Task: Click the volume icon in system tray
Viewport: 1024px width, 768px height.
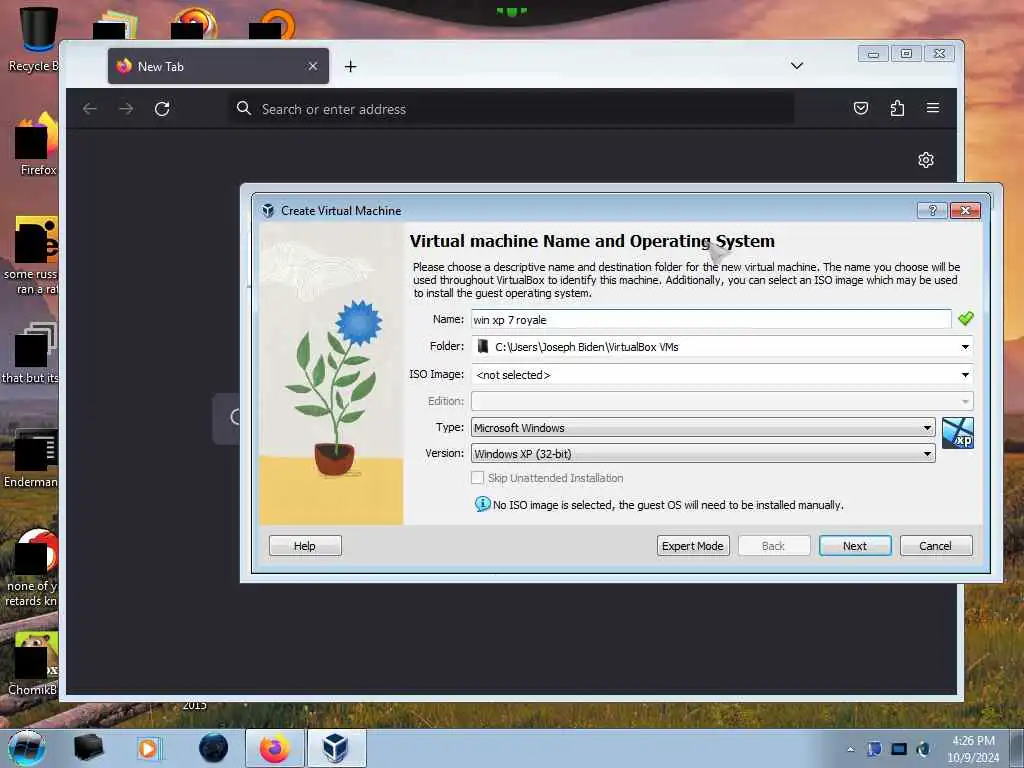Action: click(x=923, y=749)
